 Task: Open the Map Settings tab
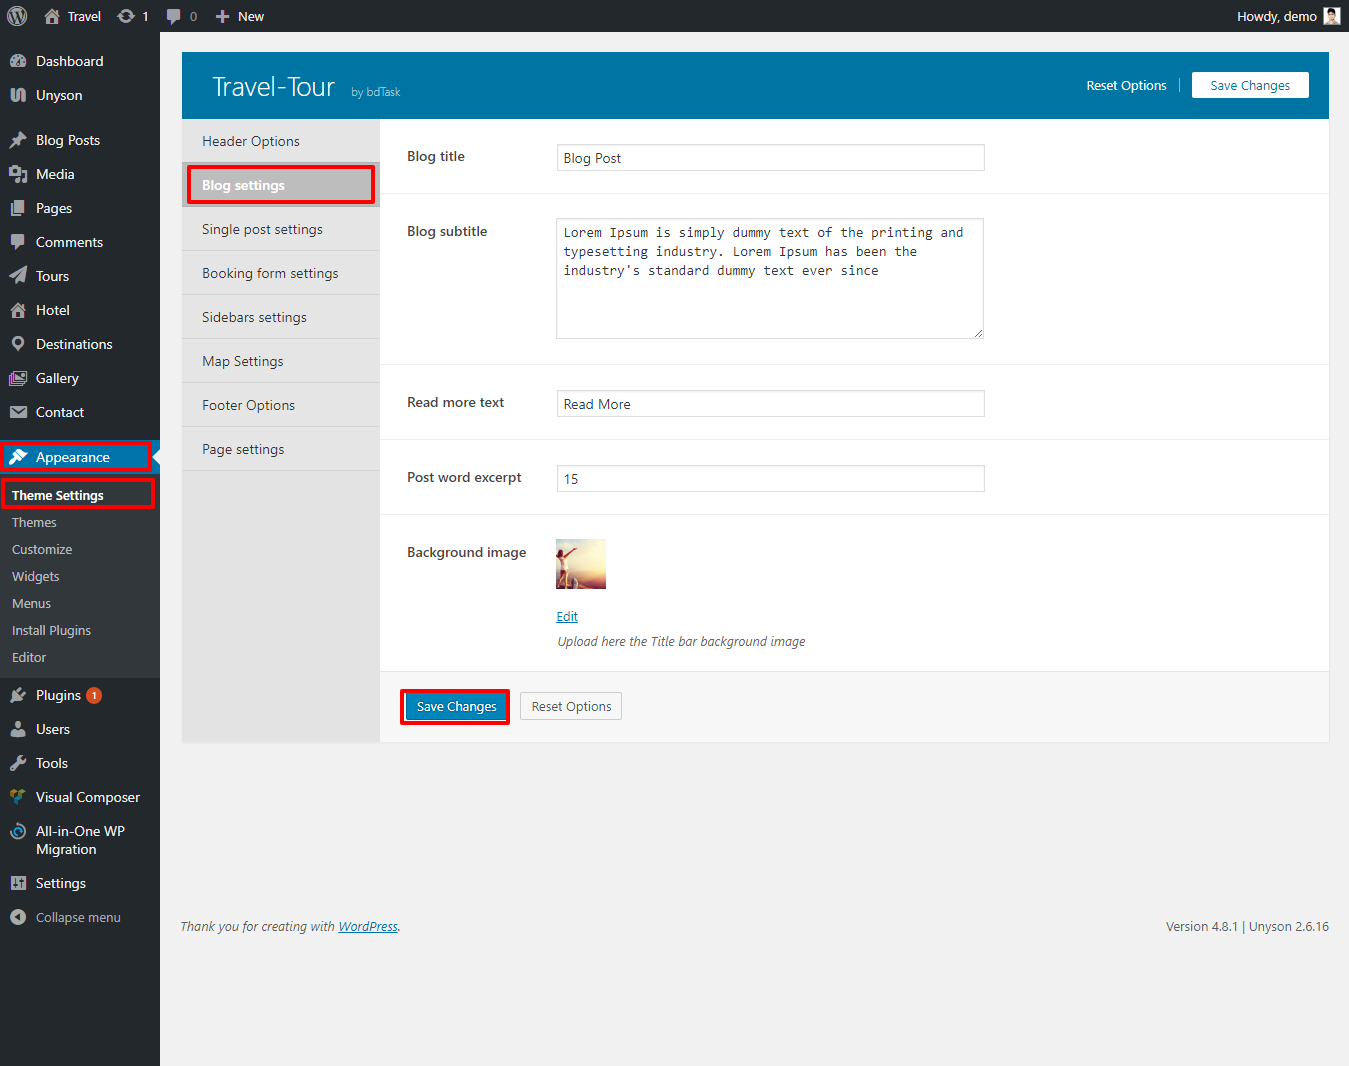281,361
